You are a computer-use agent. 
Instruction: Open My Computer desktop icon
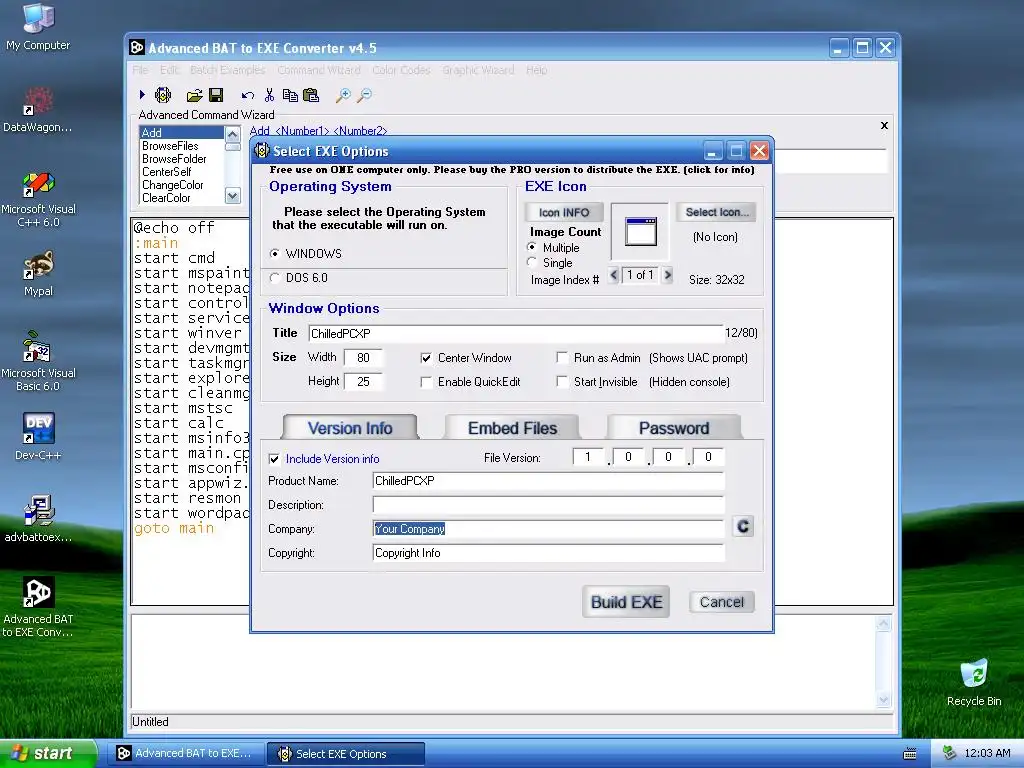coord(38,27)
